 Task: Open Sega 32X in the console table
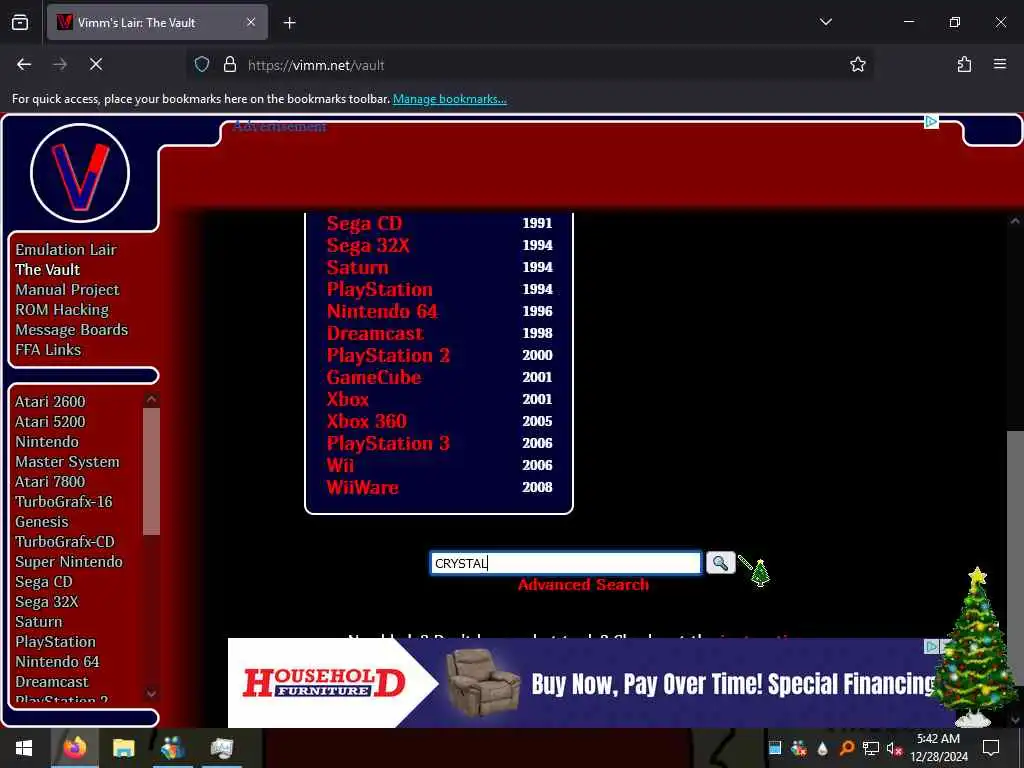(368, 246)
